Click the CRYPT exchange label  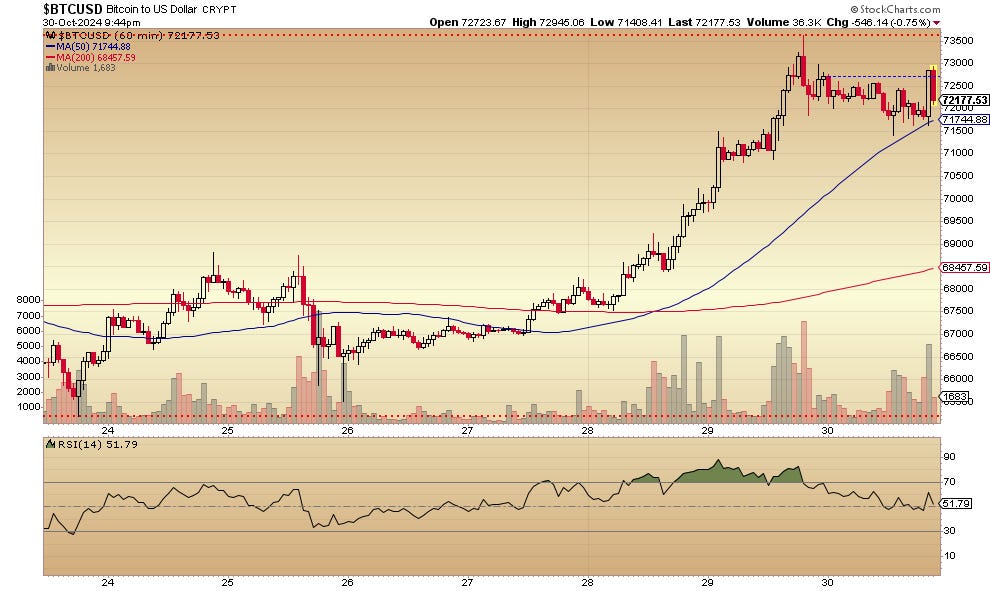point(219,9)
